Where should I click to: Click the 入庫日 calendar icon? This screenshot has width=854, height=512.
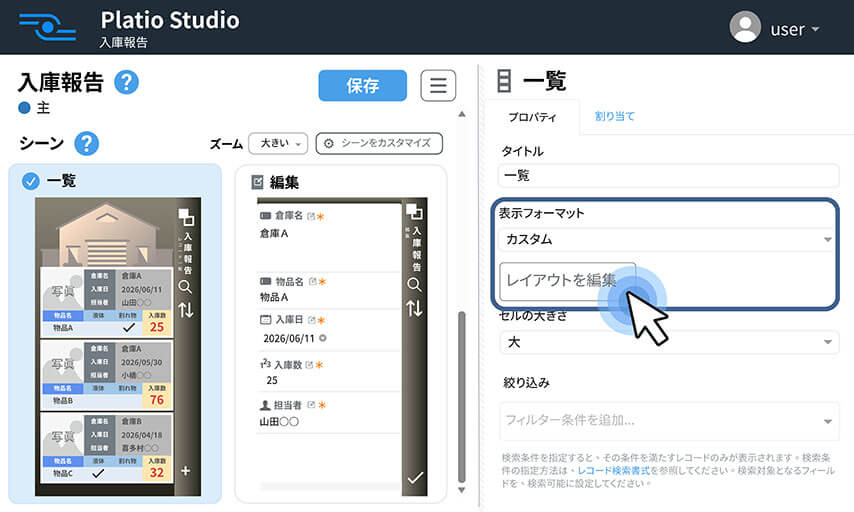266,320
